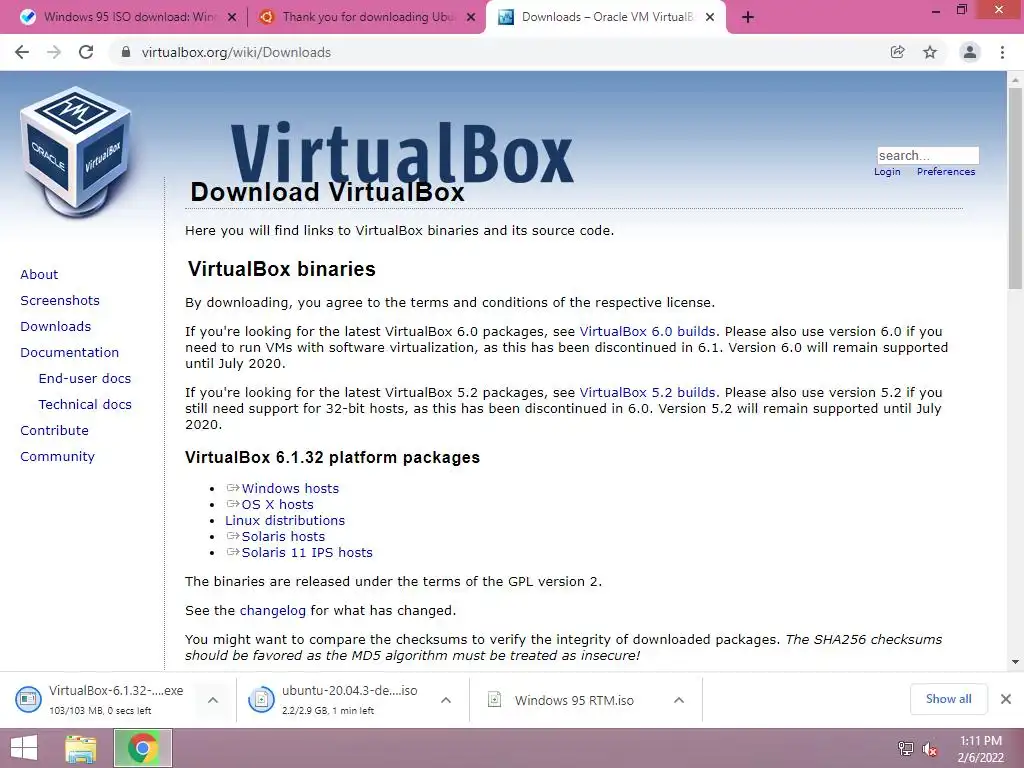Screen dimensions: 1024x768
Task: Open a new browser tab
Action: (748, 18)
